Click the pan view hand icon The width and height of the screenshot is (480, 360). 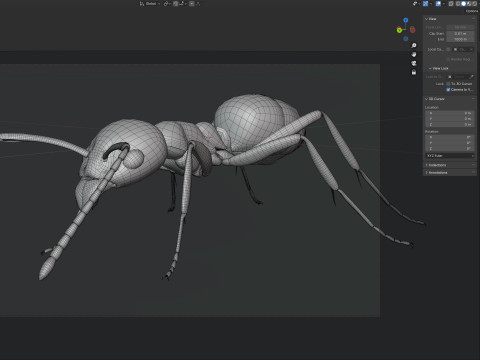coord(414,54)
